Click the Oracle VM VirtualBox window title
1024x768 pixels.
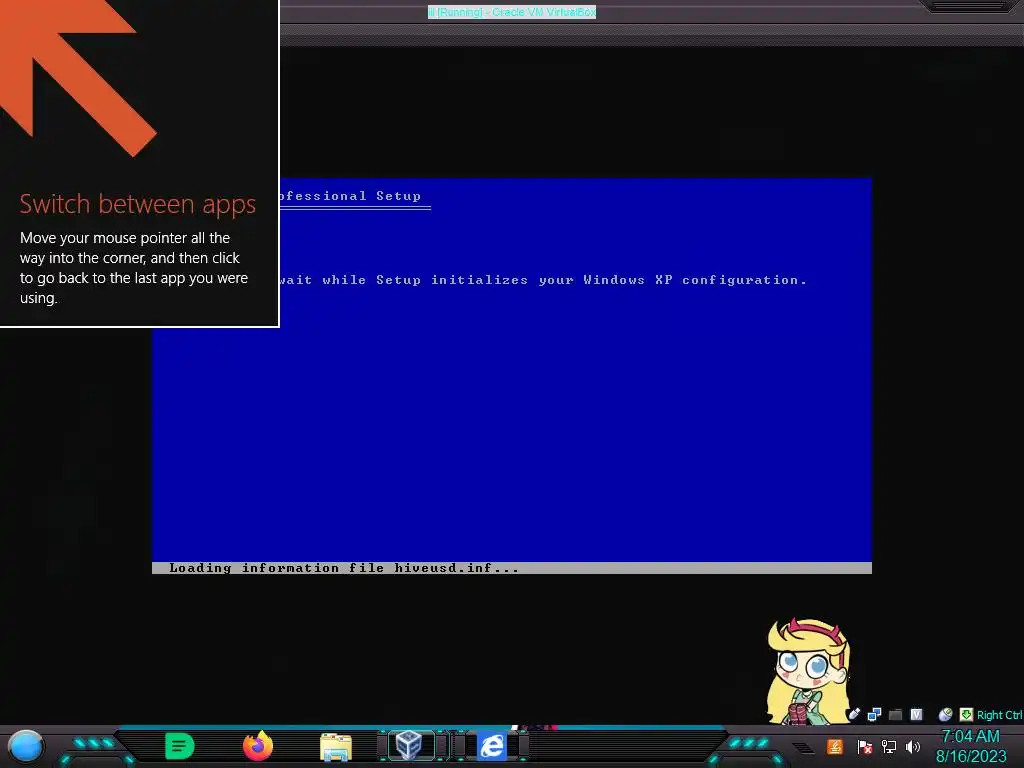tap(511, 12)
